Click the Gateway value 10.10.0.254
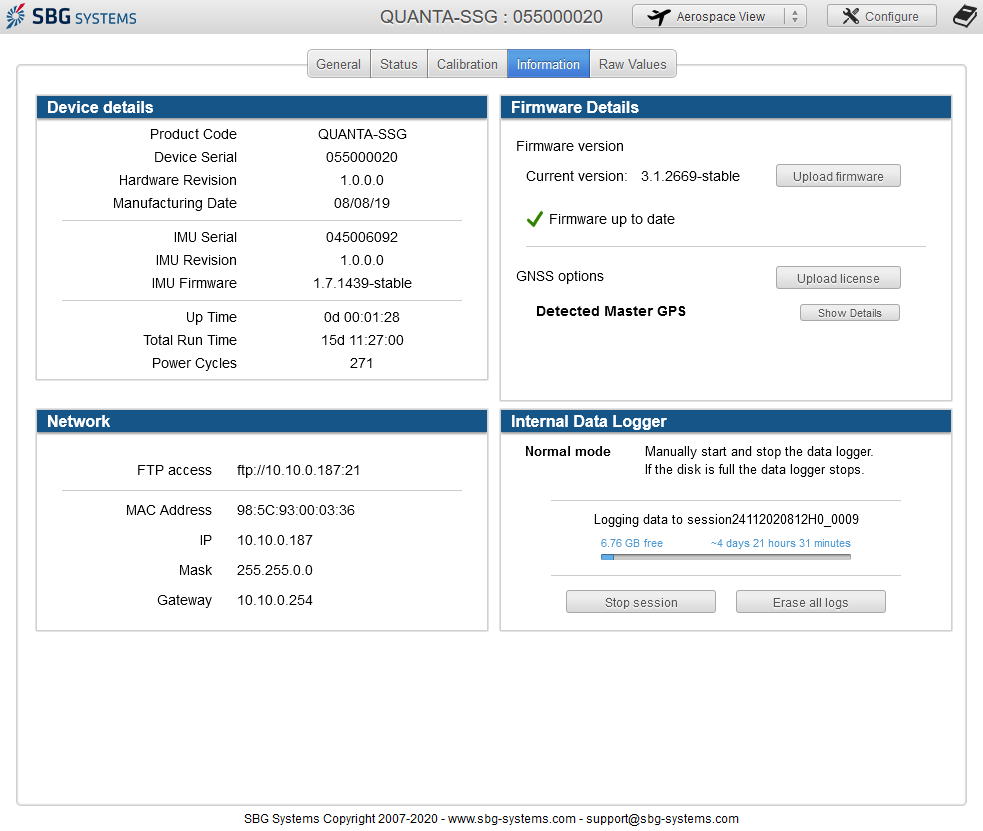Image resolution: width=983 pixels, height=831 pixels. (x=275, y=600)
